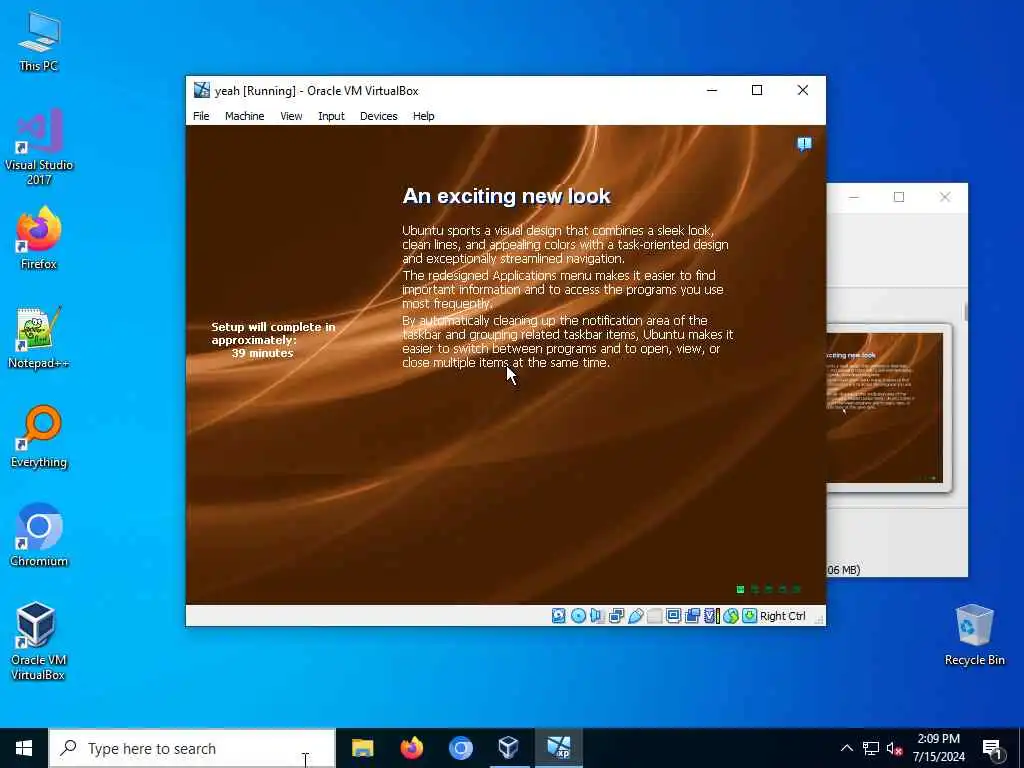1024x768 pixels.
Task: Click the keyboard capture green arrow icon
Action: [750, 616]
